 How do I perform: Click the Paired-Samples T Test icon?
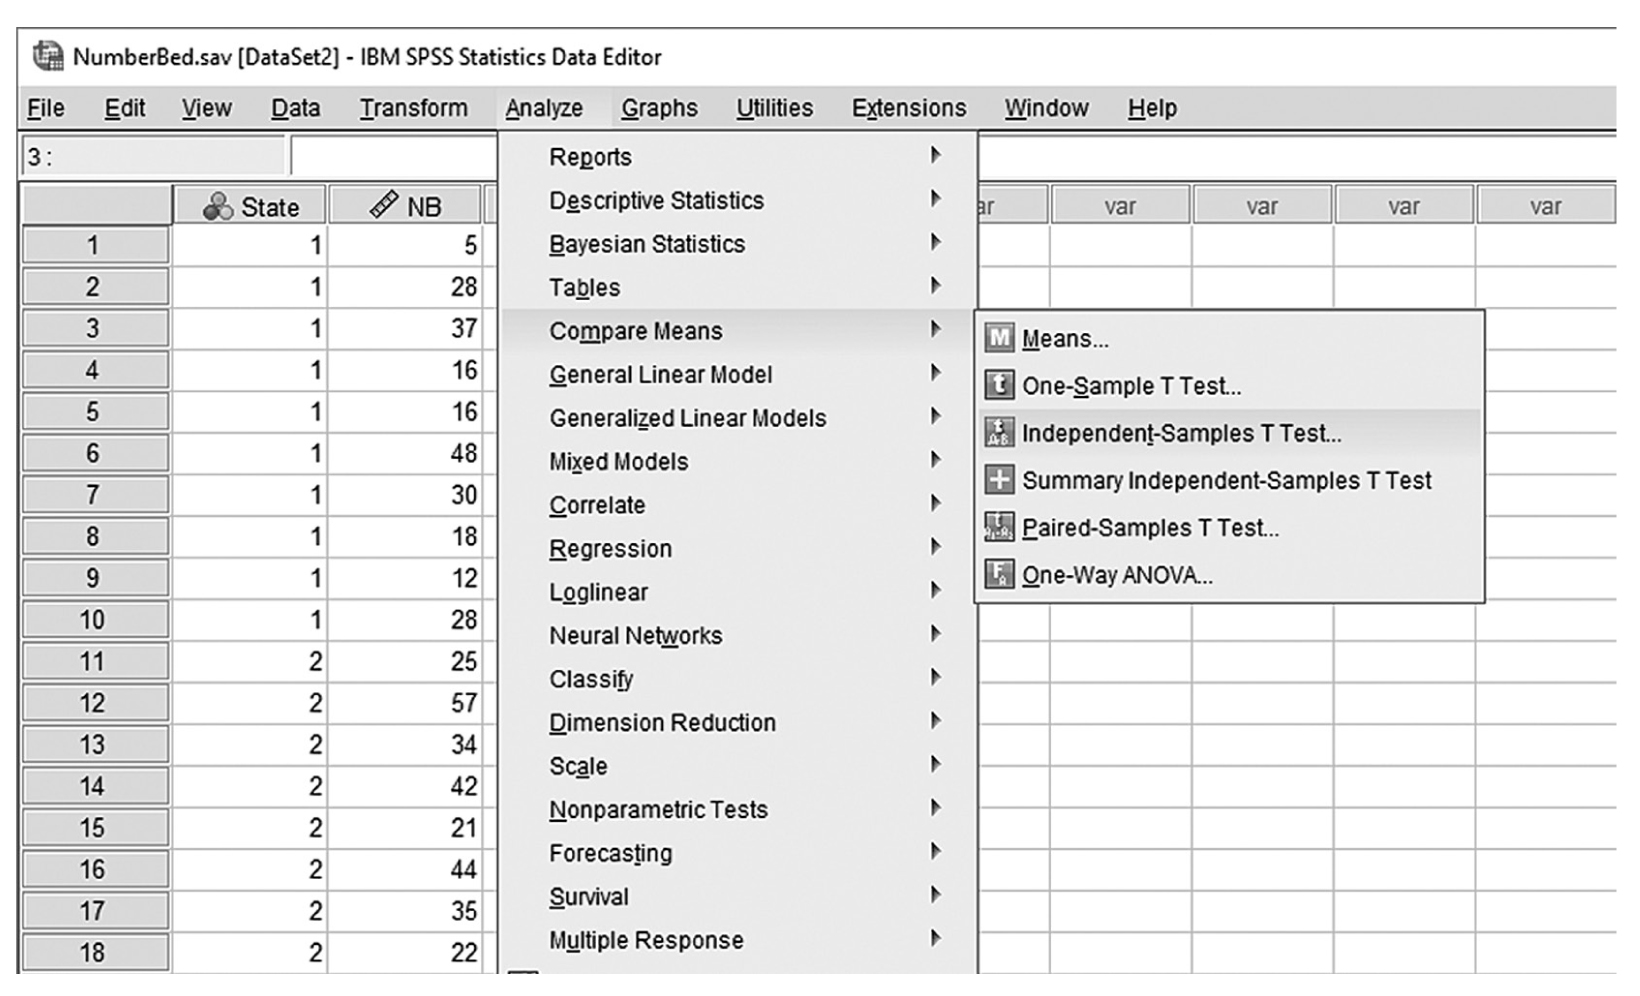[999, 527]
